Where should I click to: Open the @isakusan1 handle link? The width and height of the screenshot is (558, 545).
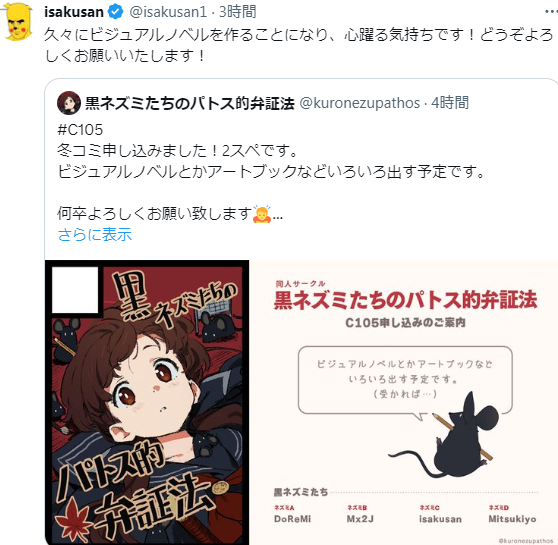tap(168, 12)
